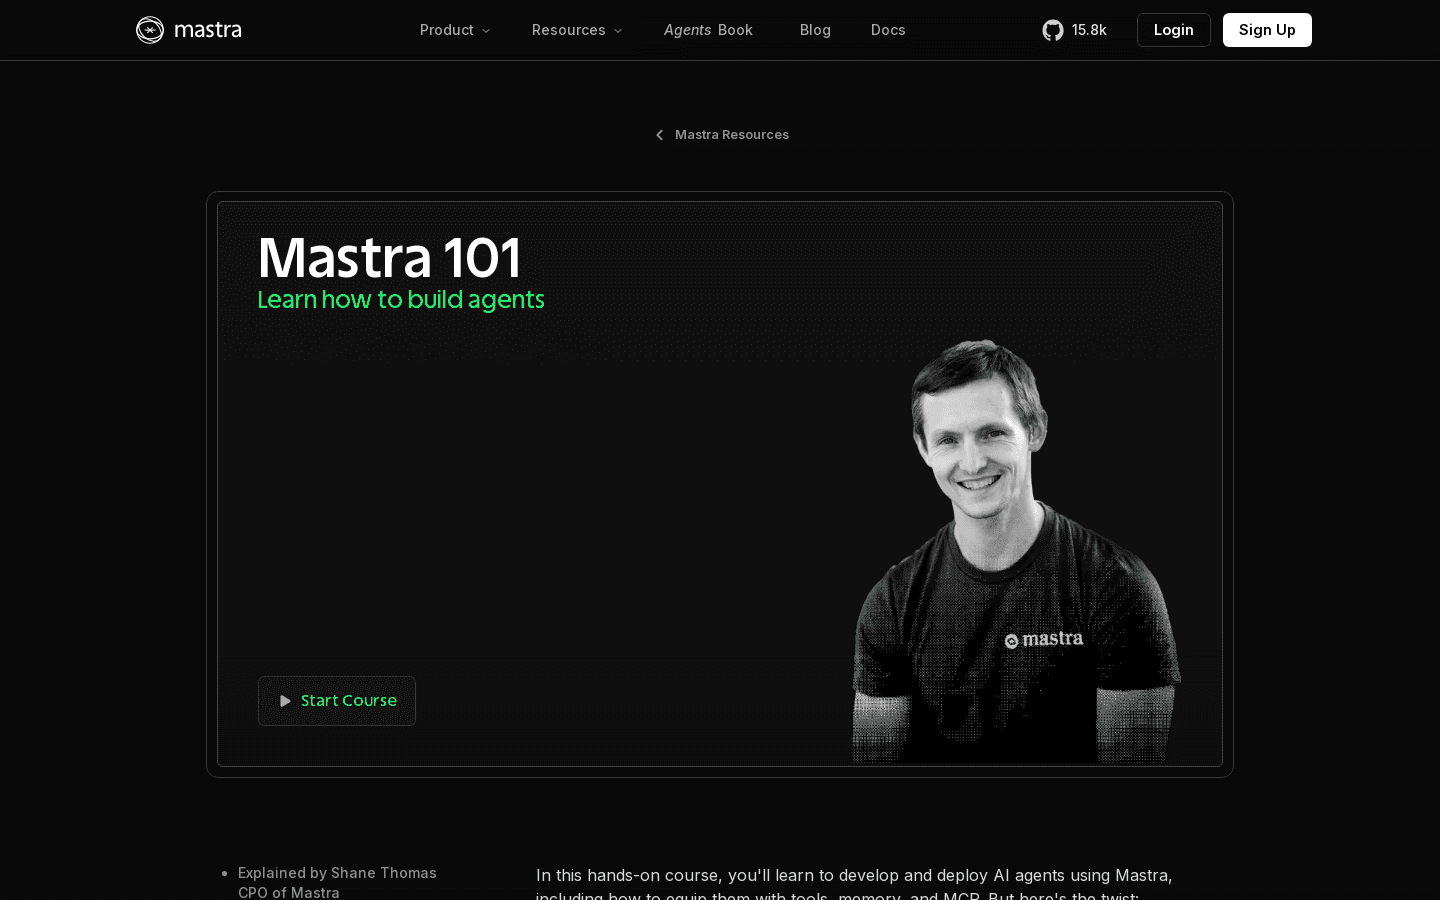Click the instructor photo in the banner
Screen dimensions: 1440x900
click(x=1016, y=551)
